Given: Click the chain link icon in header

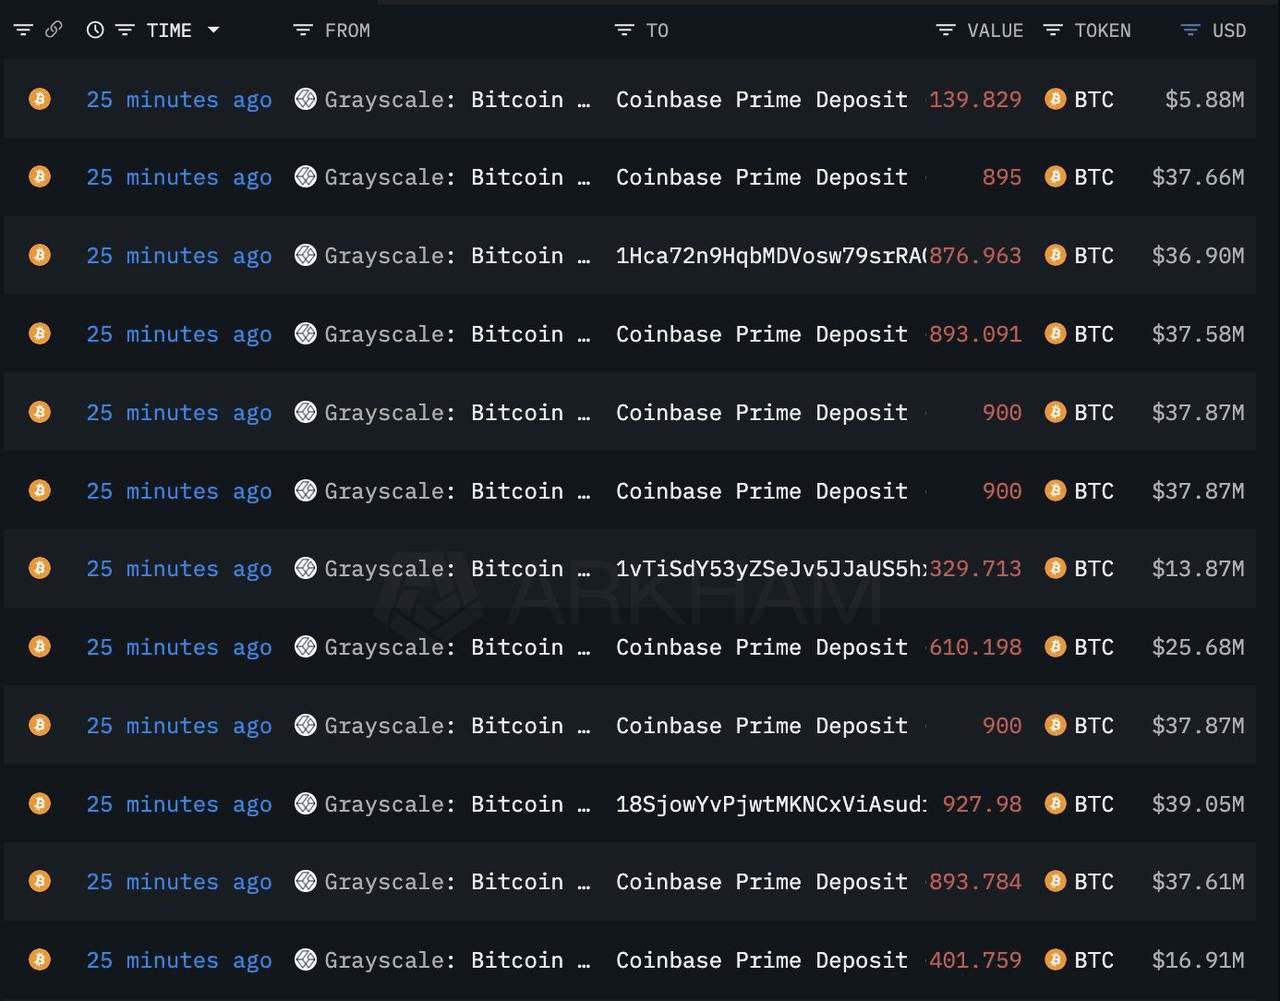Looking at the screenshot, I should pos(54,30).
